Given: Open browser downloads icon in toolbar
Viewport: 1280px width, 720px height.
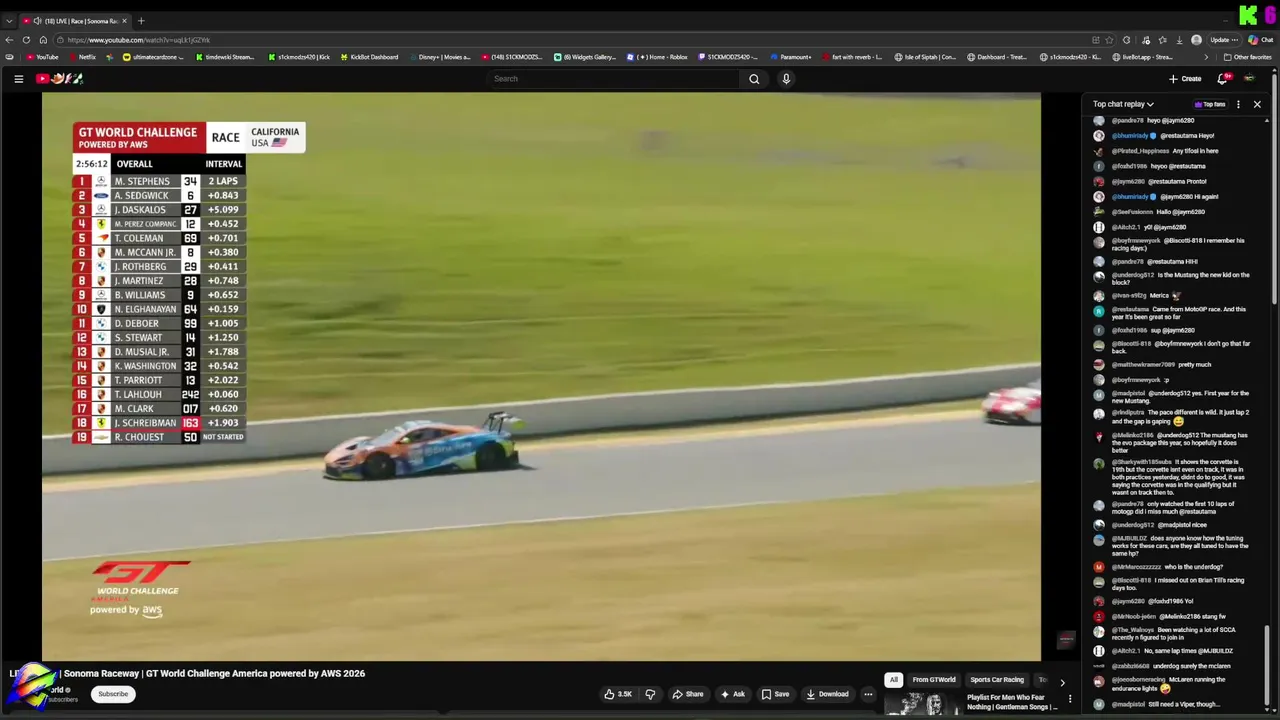Looking at the screenshot, I should click(1179, 40).
